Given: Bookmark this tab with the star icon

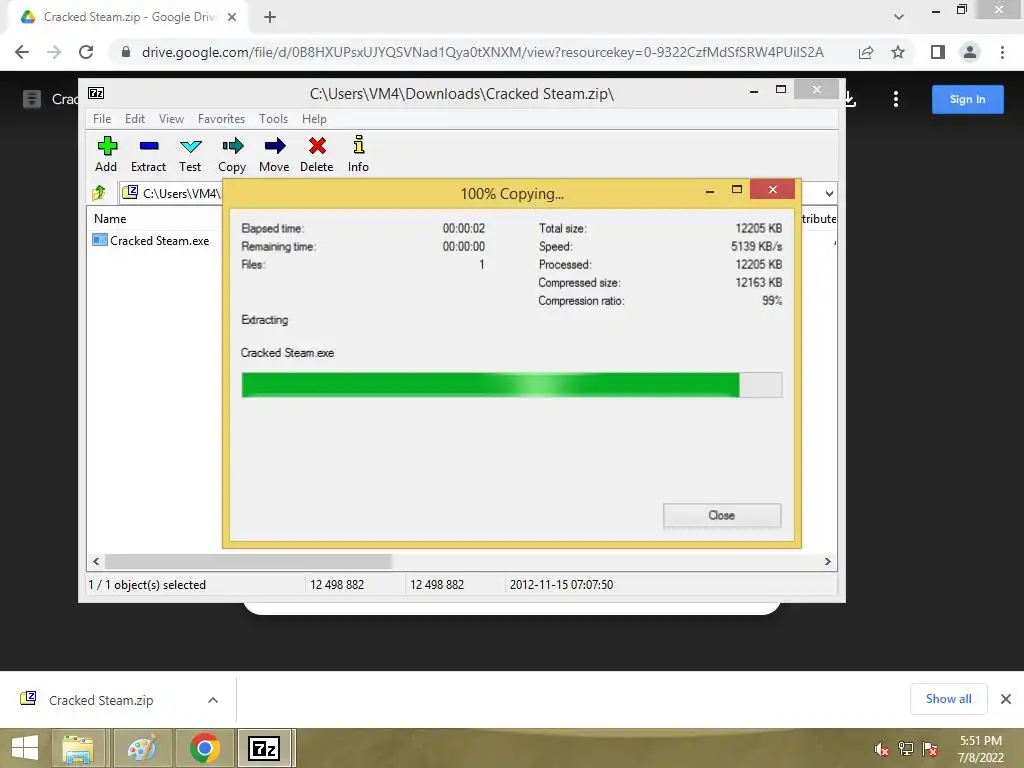Looking at the screenshot, I should 898,52.
